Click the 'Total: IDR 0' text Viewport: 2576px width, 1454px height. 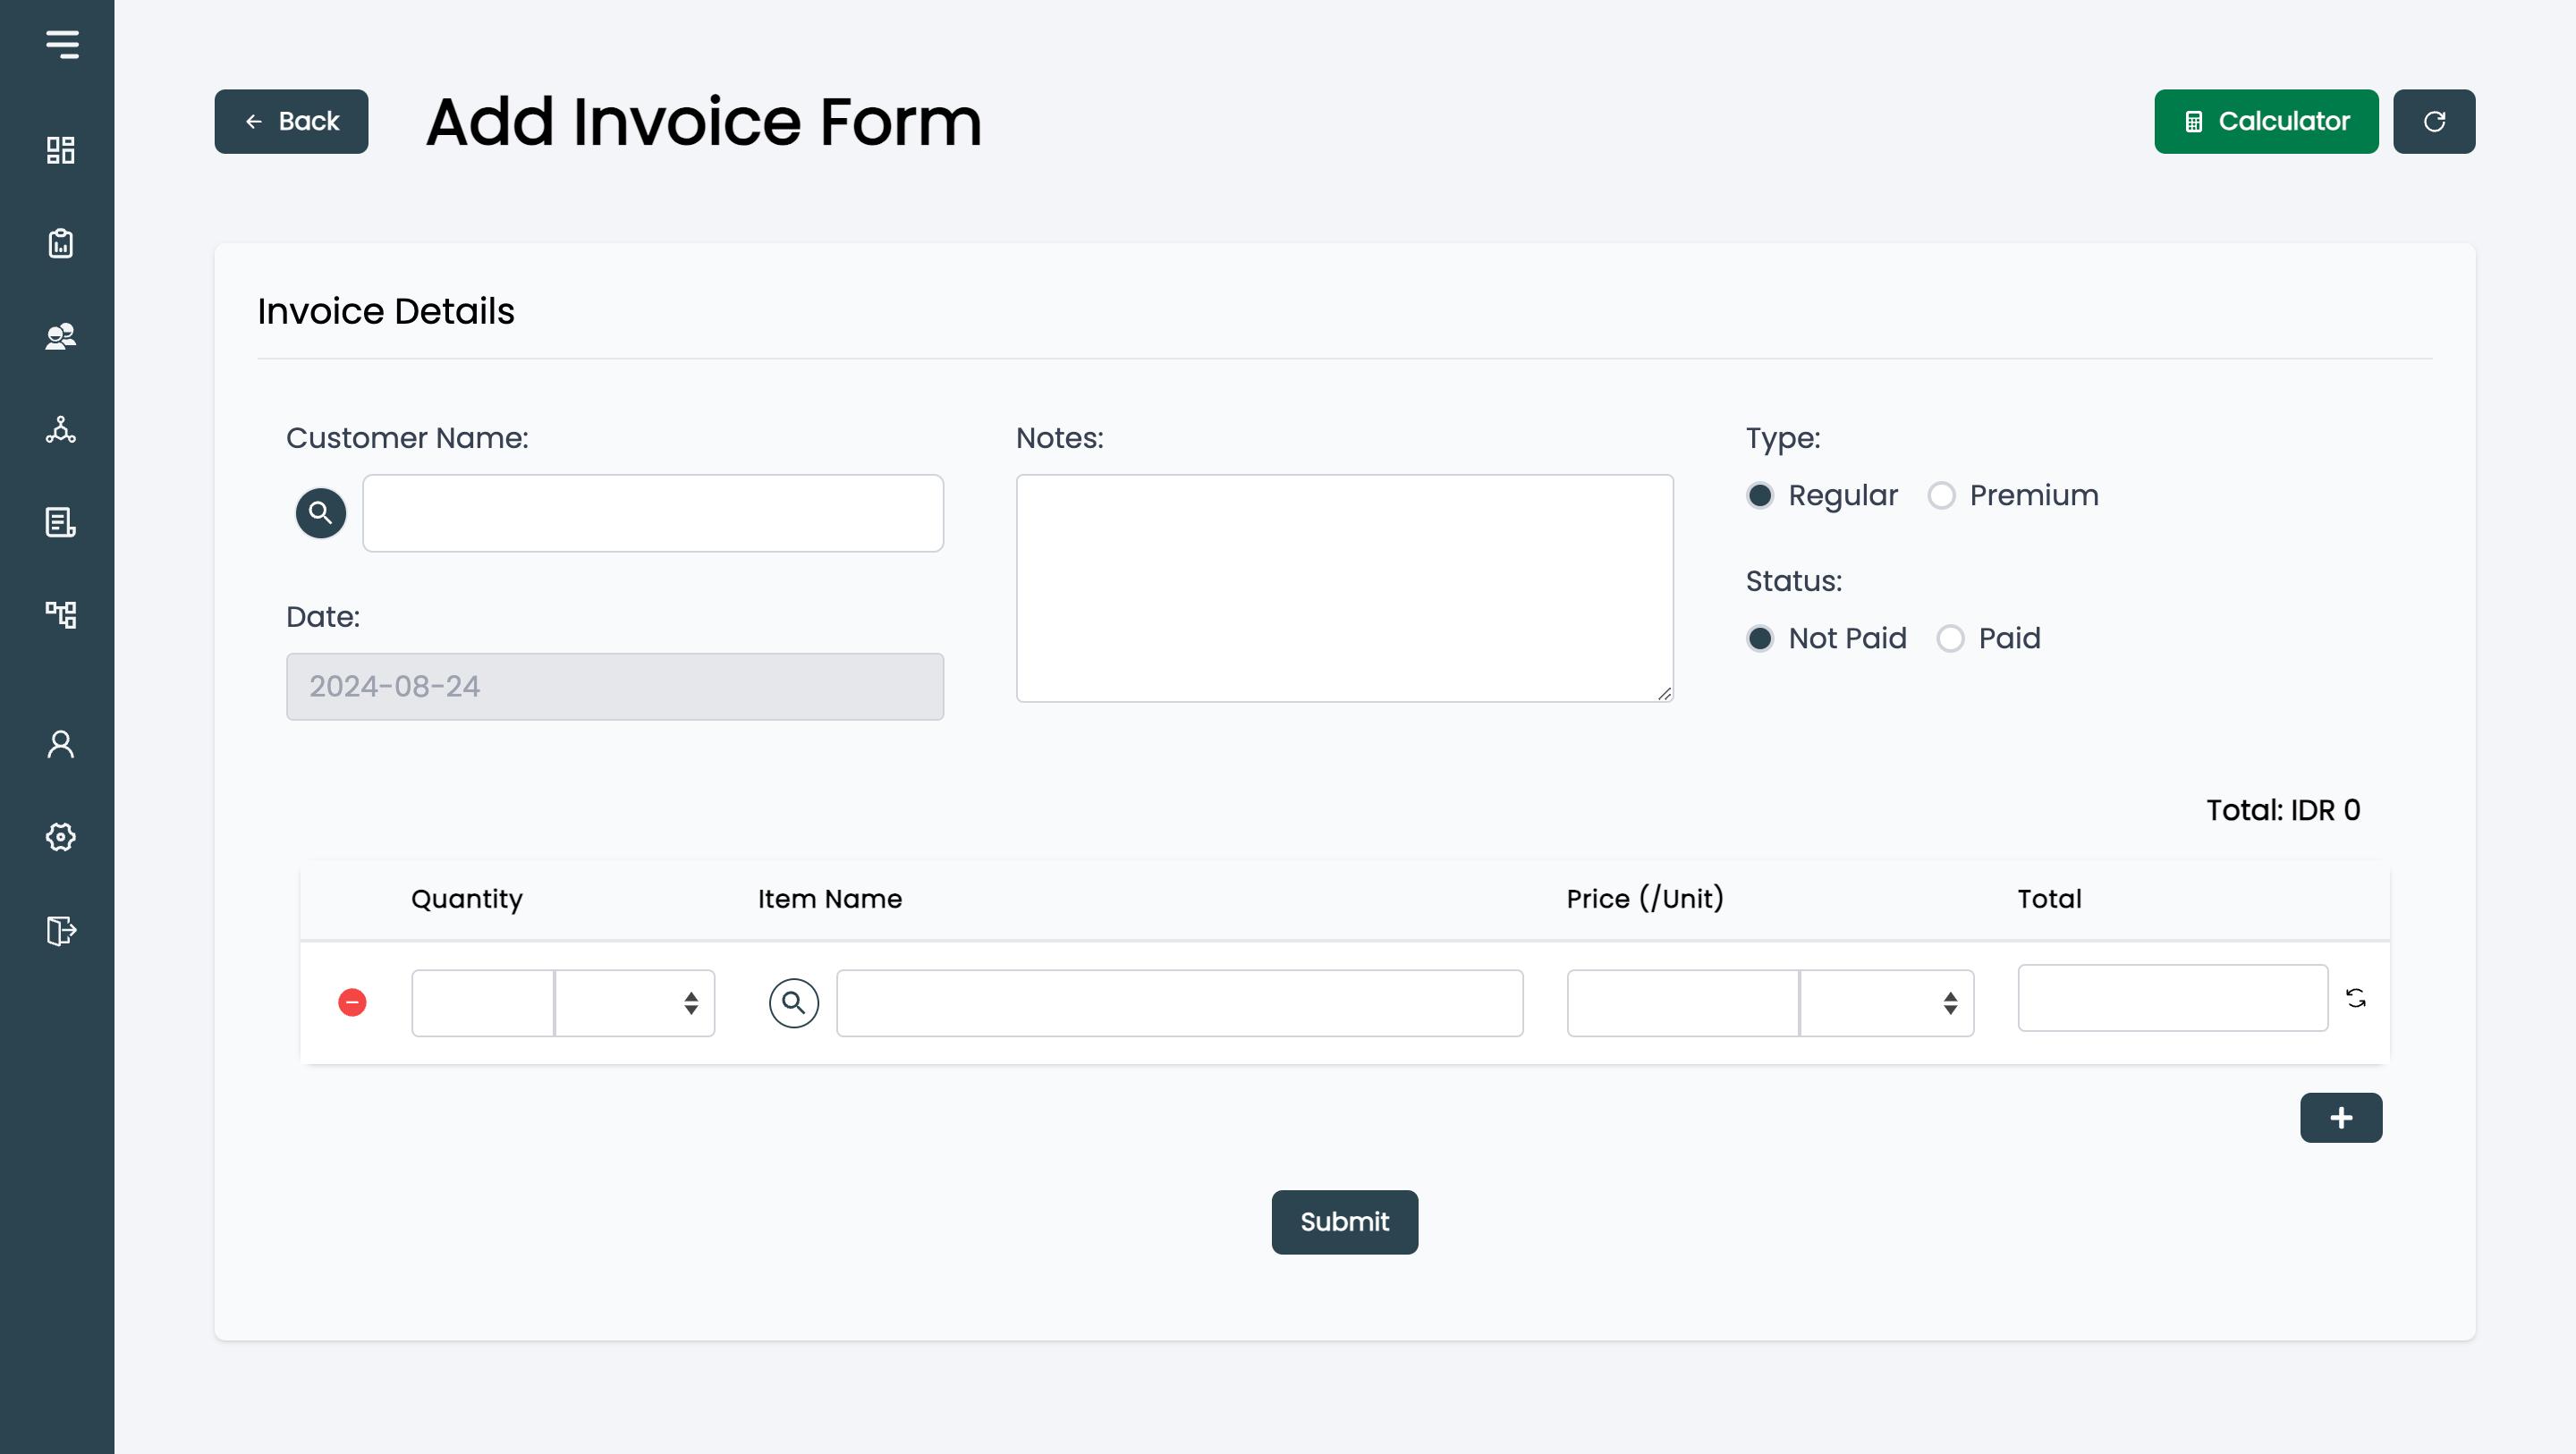point(2283,810)
